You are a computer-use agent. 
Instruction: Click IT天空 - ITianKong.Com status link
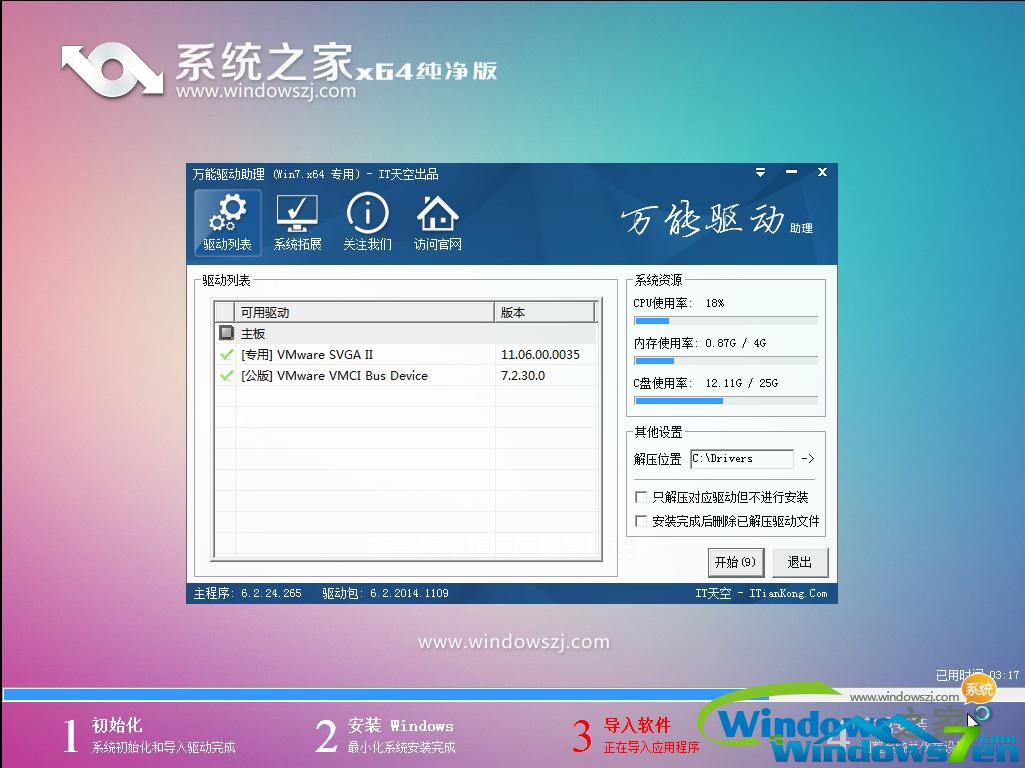tap(761, 593)
